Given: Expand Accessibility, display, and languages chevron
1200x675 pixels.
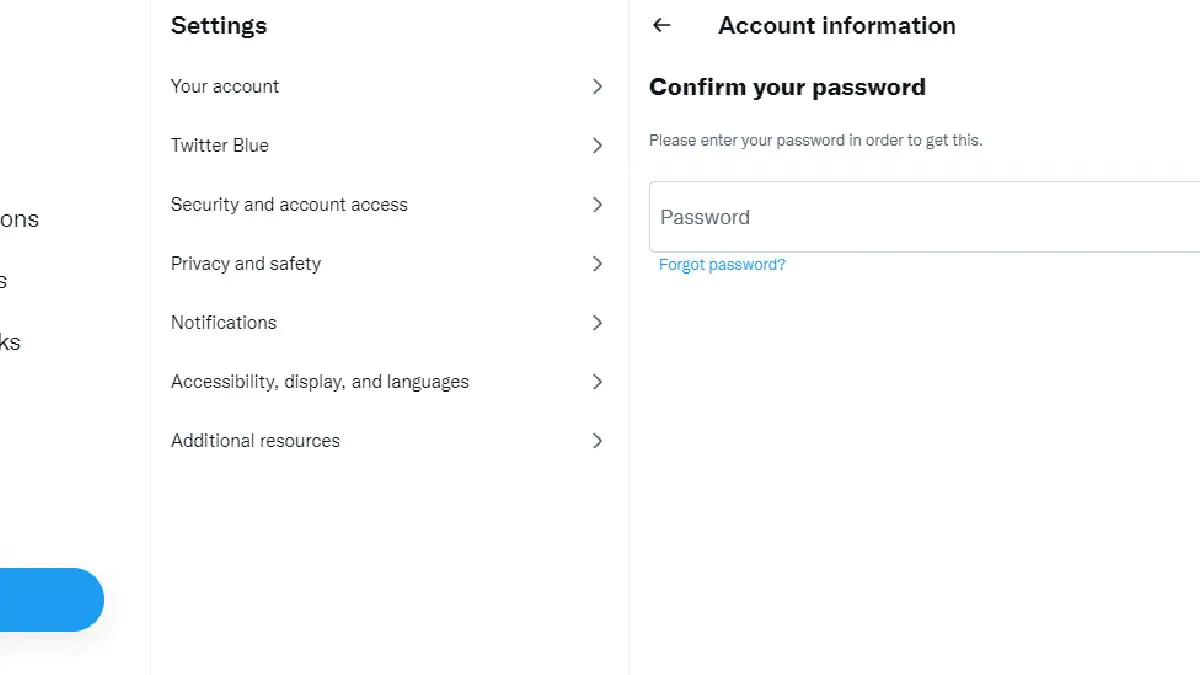Looking at the screenshot, I should point(597,382).
